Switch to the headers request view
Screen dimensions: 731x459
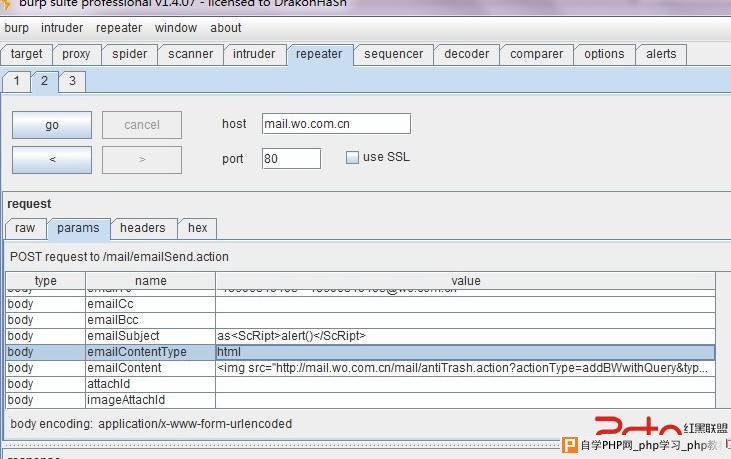[143, 228]
